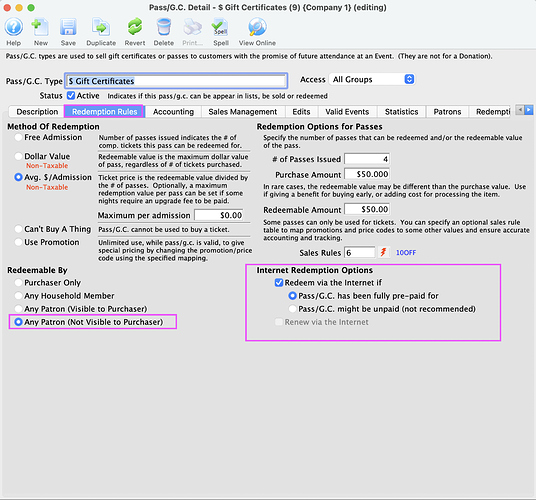This screenshot has width=536, height=500.
Task: Open the Access All Groups dropdown
Action: coord(372,79)
